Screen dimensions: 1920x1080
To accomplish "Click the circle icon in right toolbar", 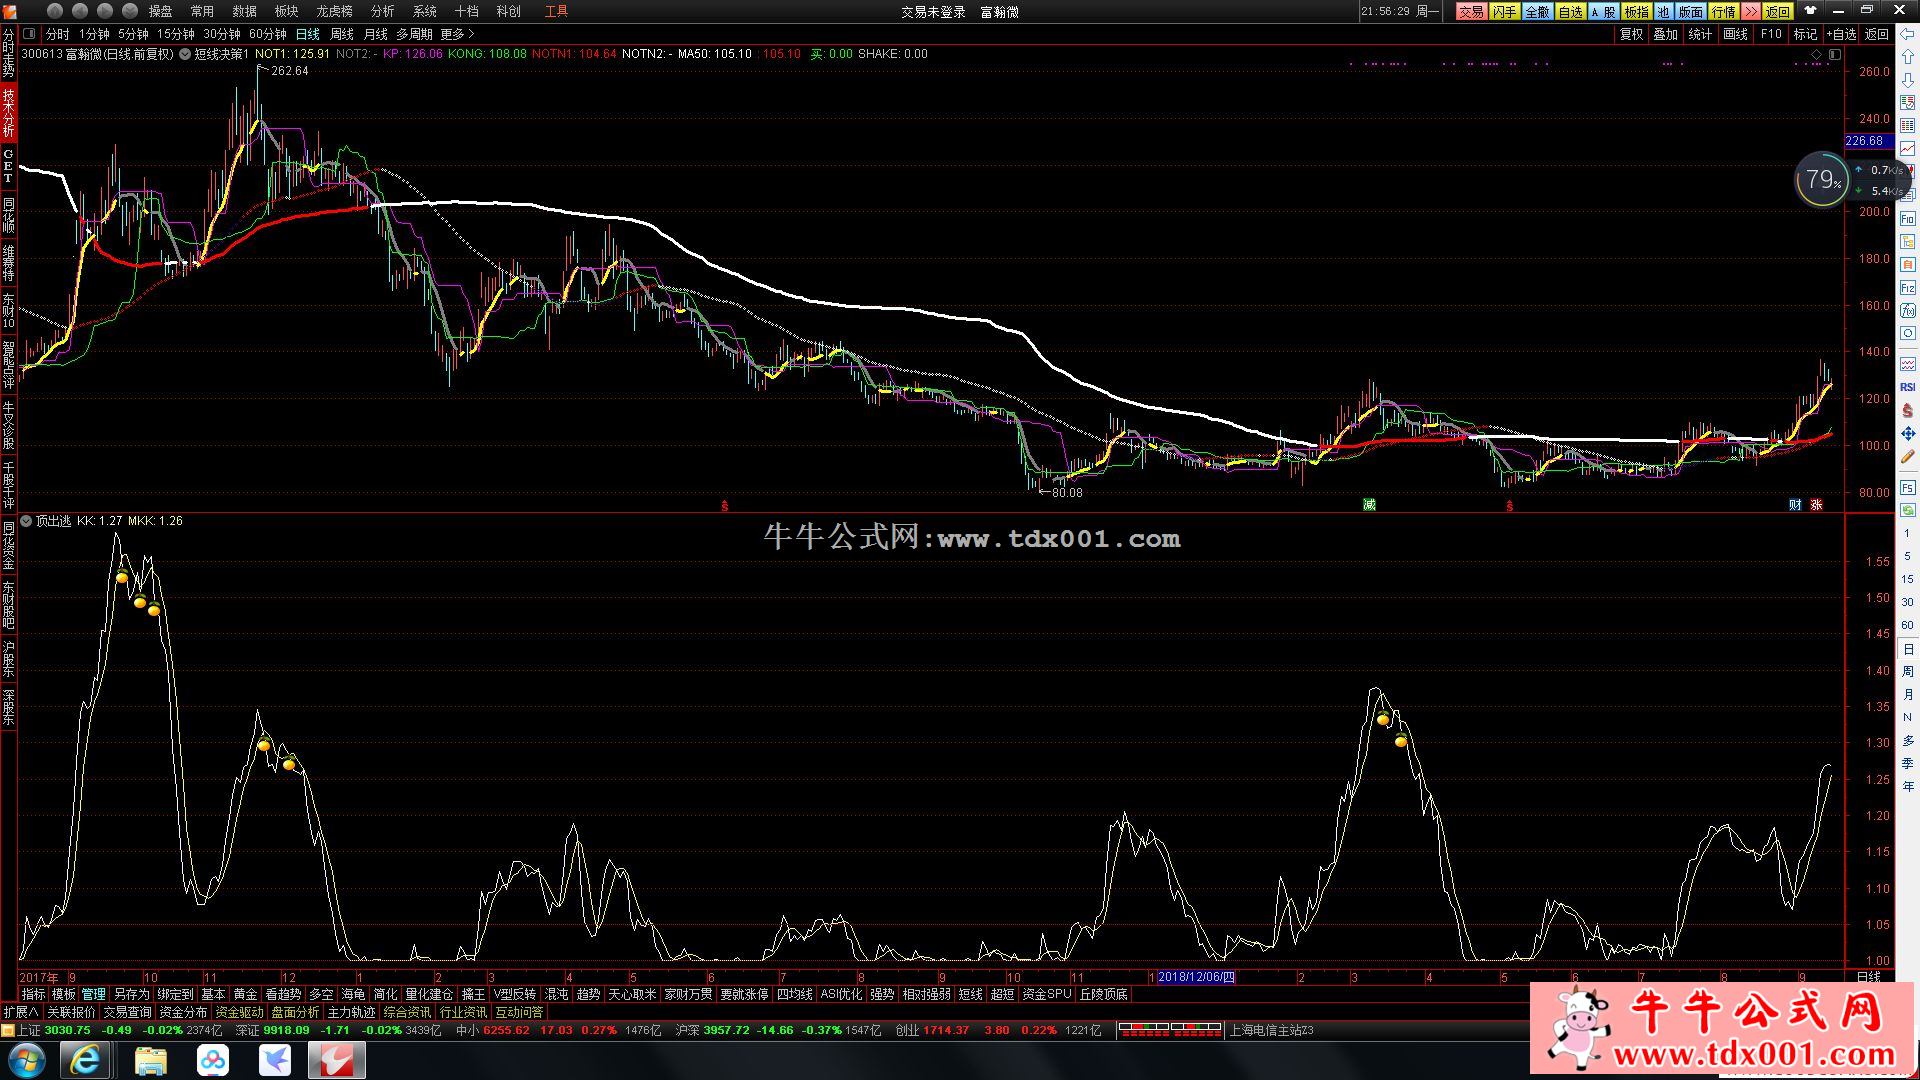I will point(1907,333).
